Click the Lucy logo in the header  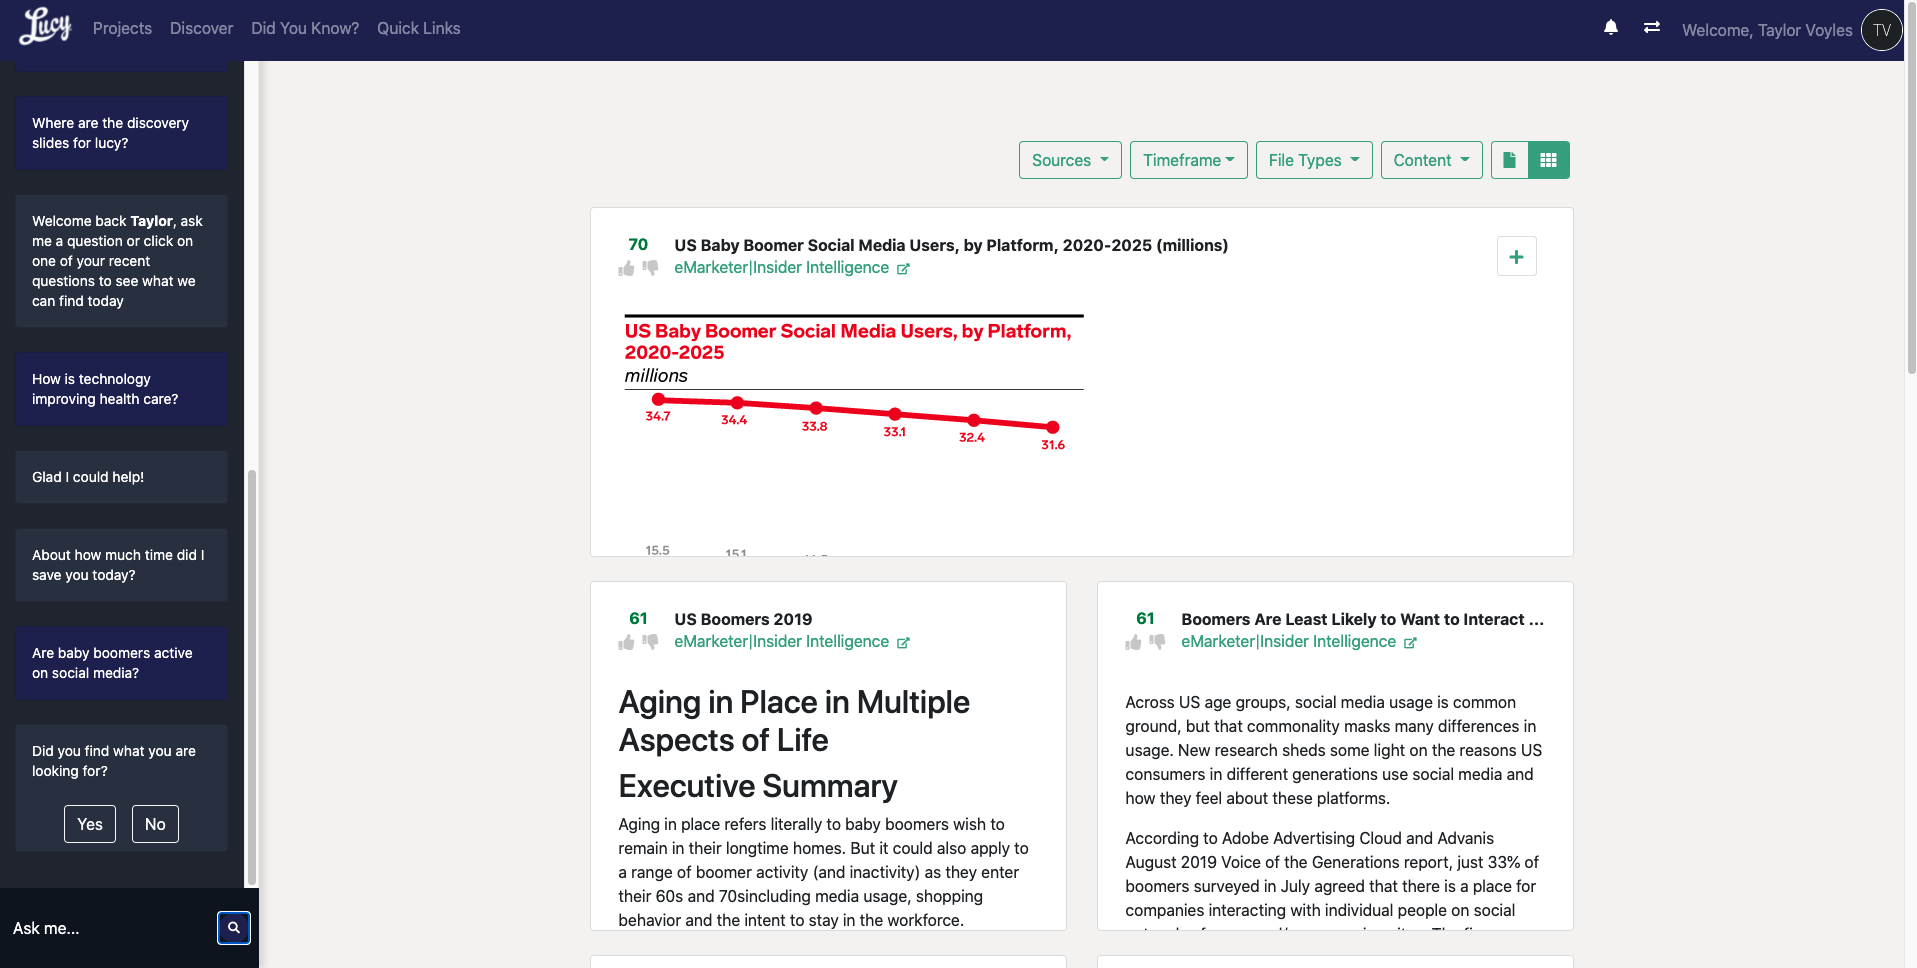click(45, 27)
